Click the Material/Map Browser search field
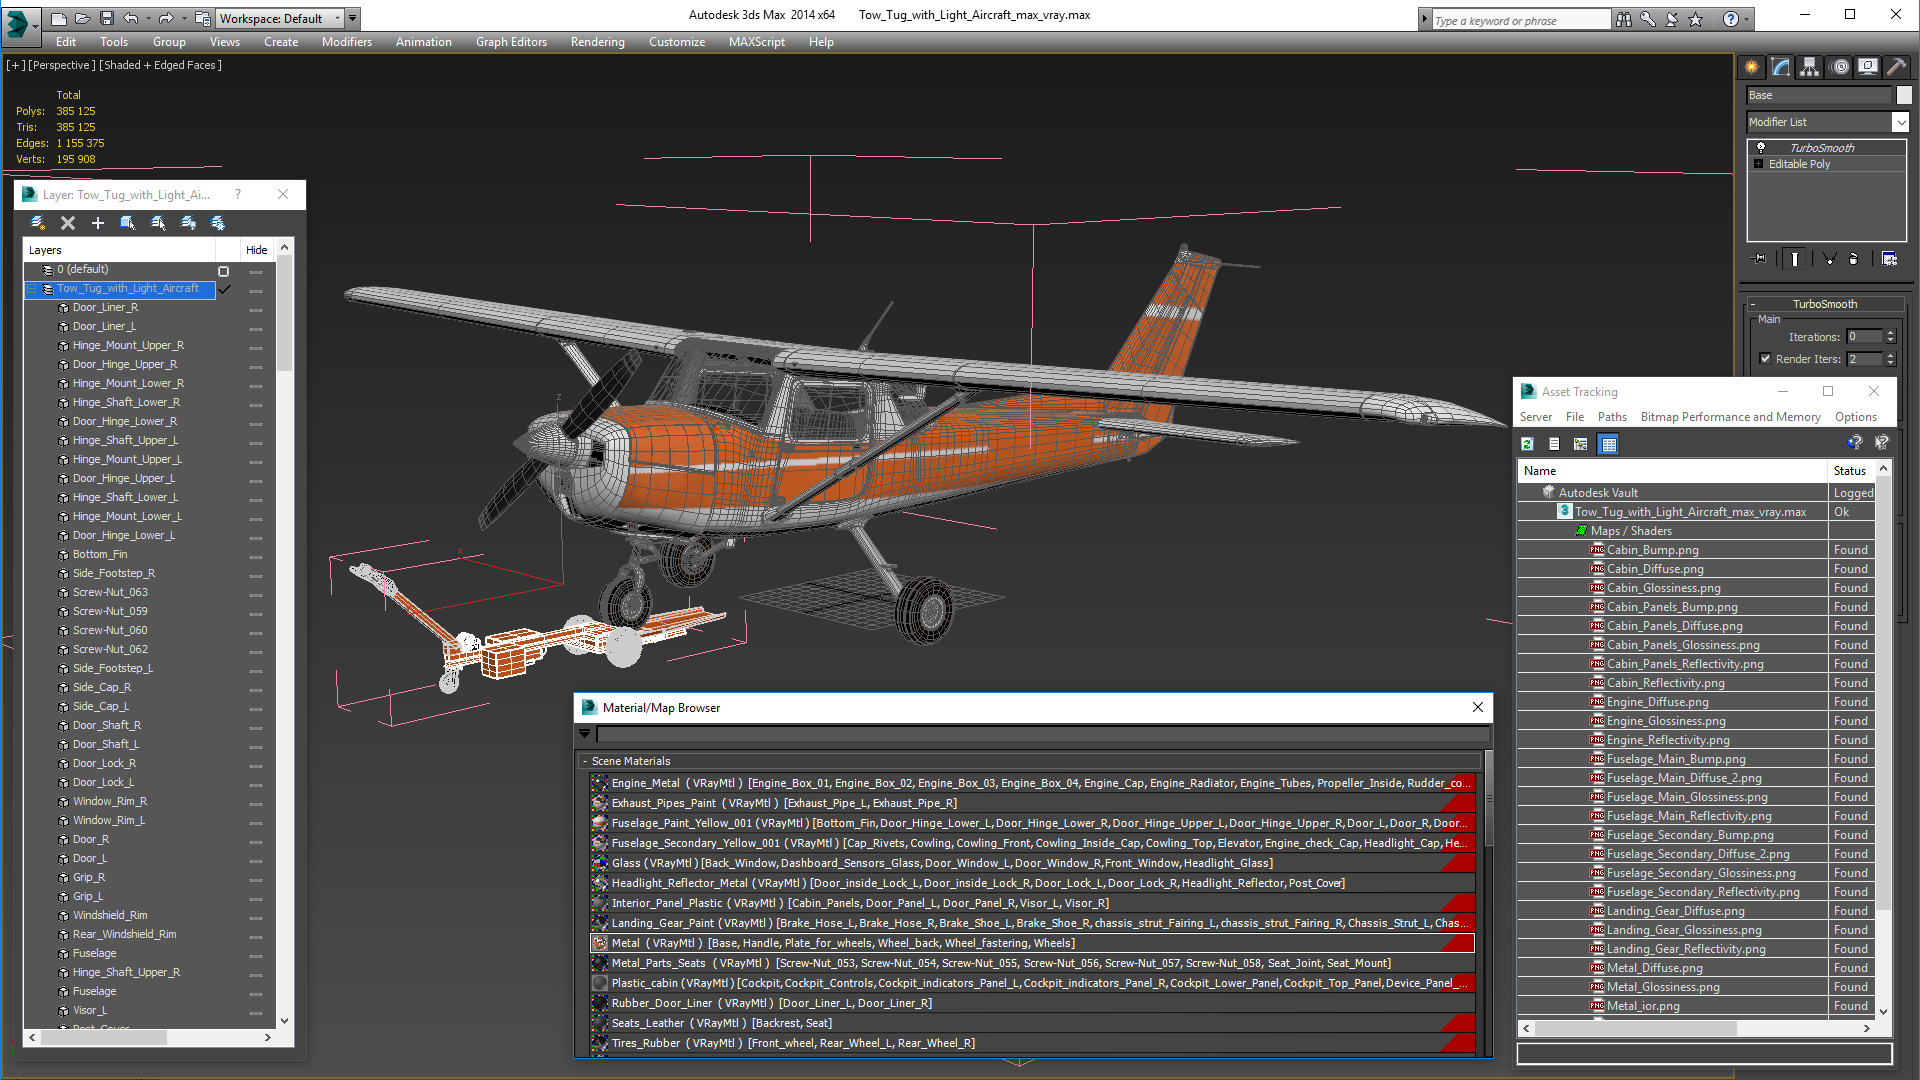 coord(1043,734)
